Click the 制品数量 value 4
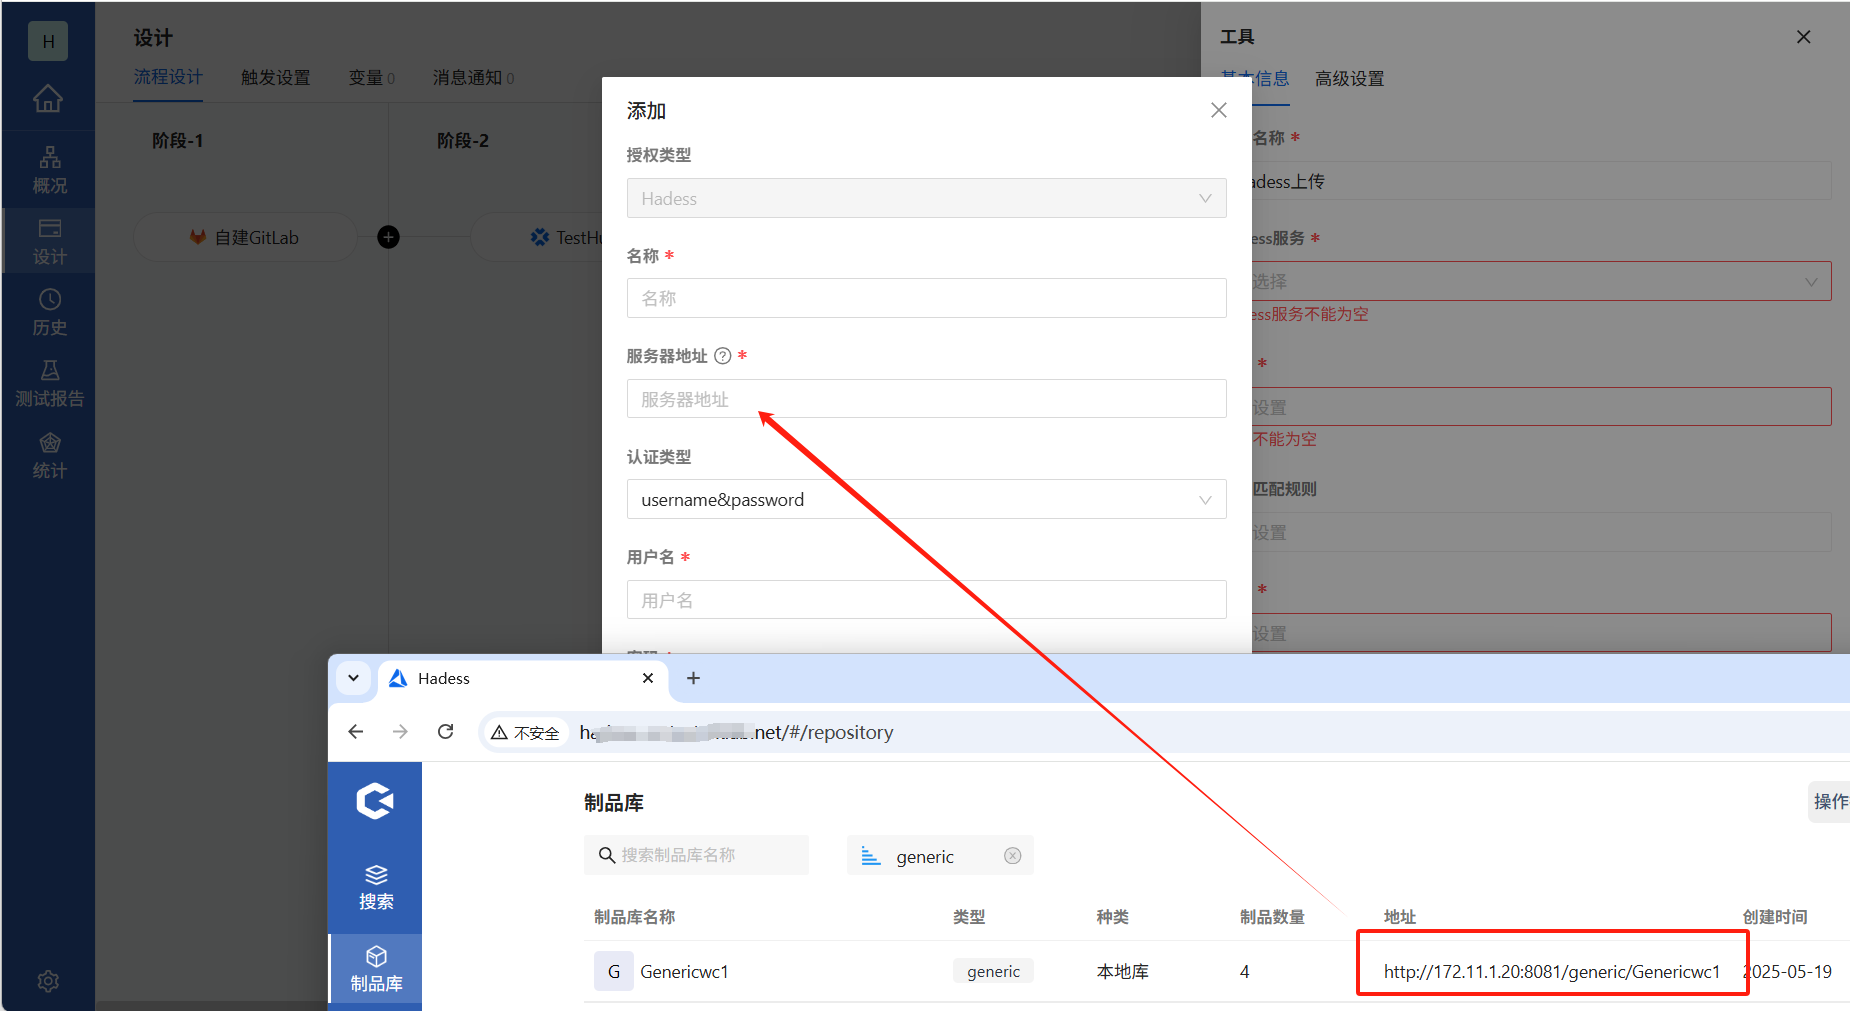 (x=1244, y=971)
